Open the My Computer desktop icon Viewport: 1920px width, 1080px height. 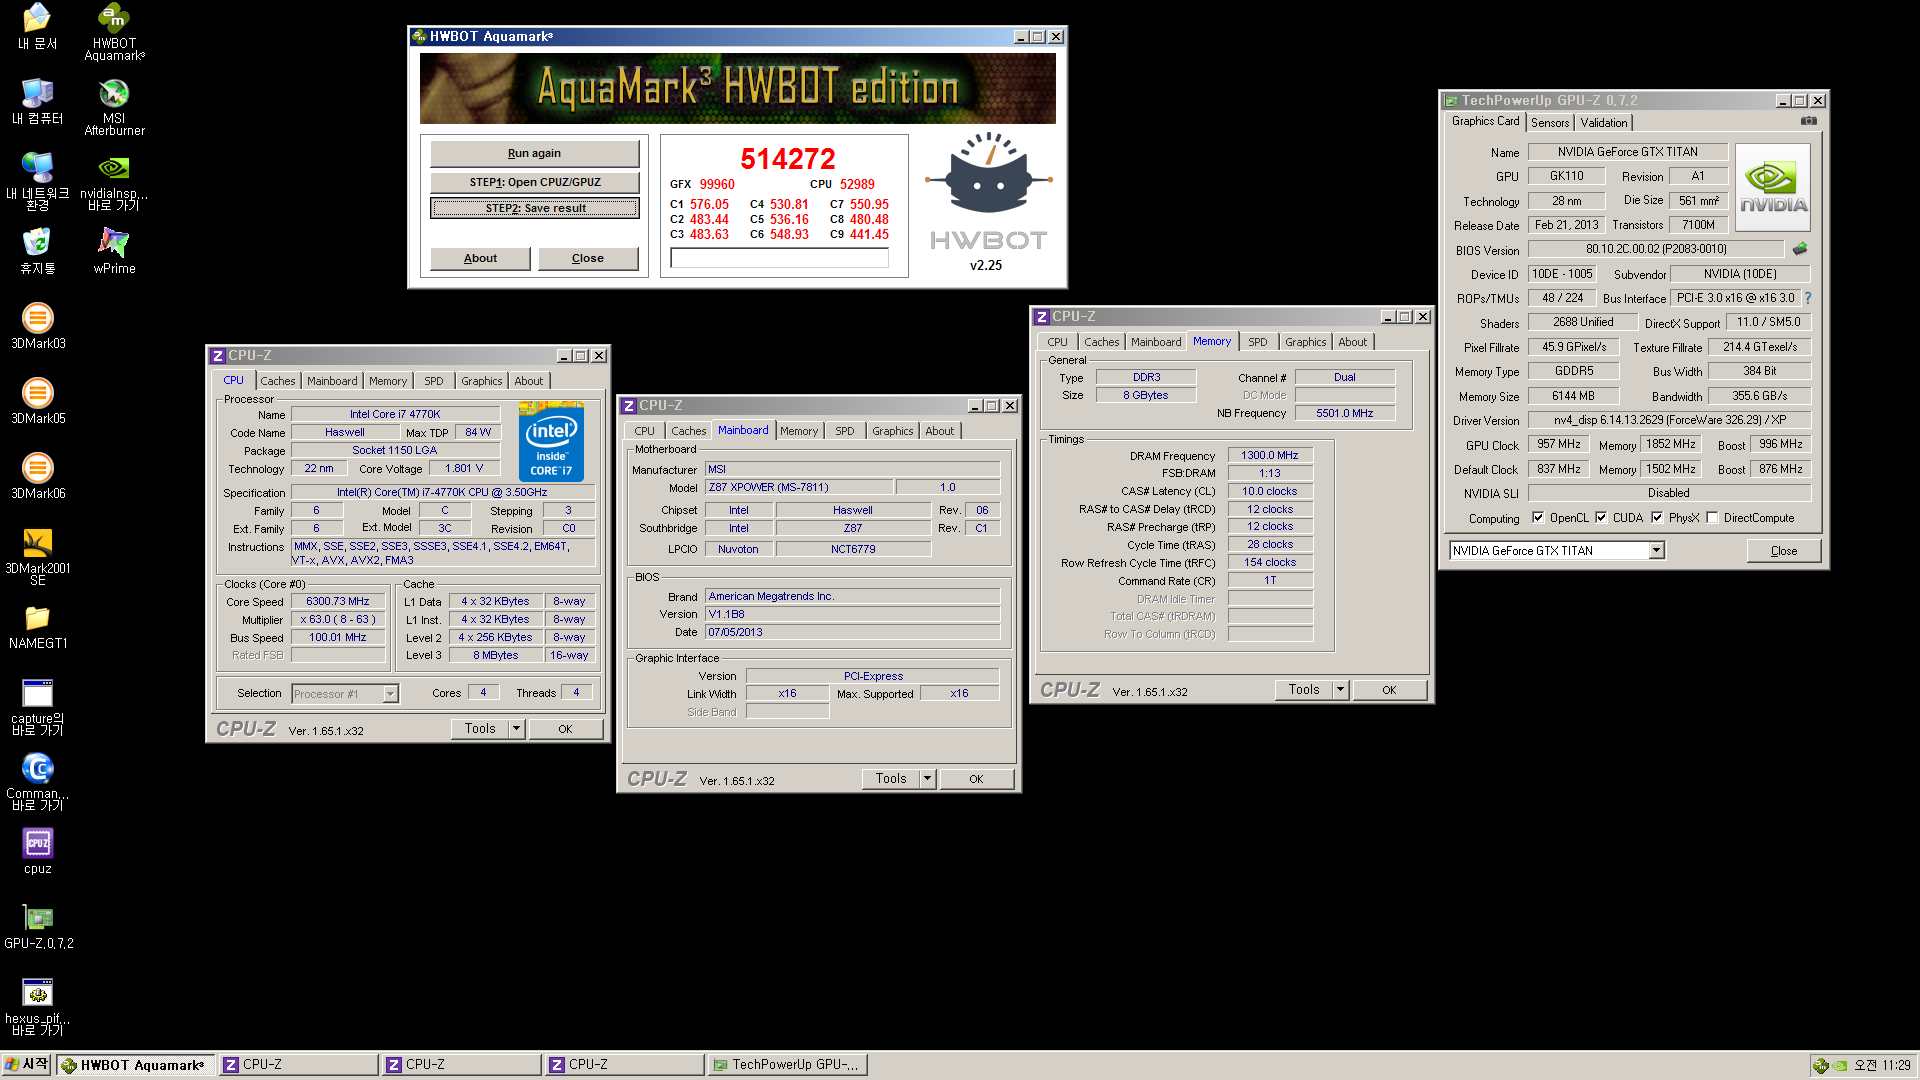[x=38, y=101]
